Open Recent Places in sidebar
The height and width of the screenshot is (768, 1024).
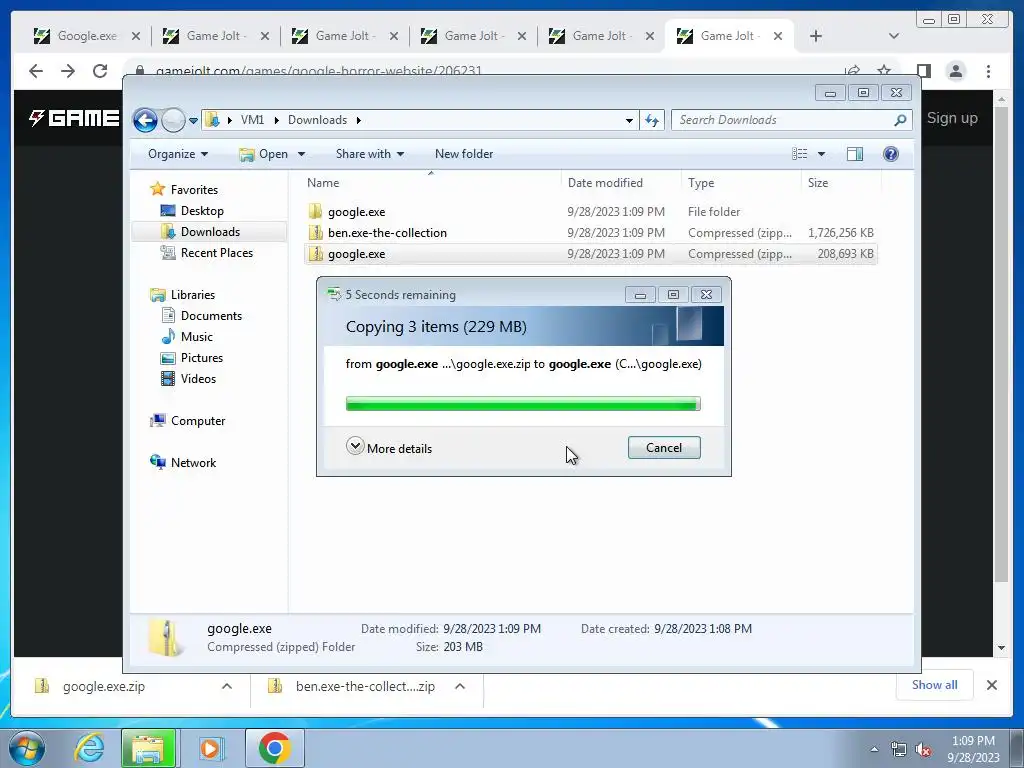click(x=216, y=253)
